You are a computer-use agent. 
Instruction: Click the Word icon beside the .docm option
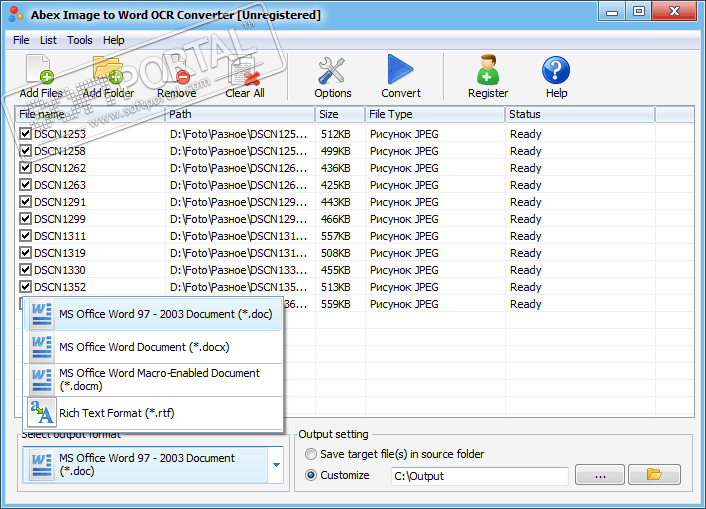[42, 380]
